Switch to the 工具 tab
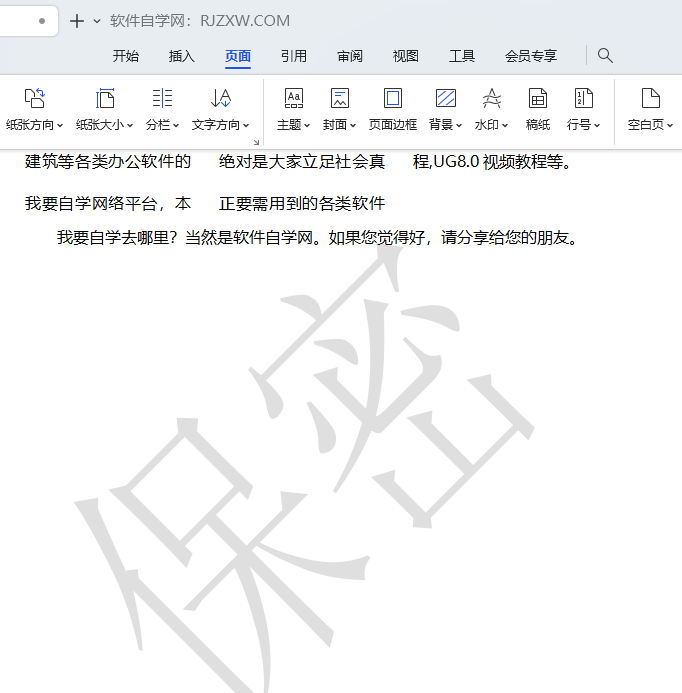682x693 pixels. coord(462,56)
